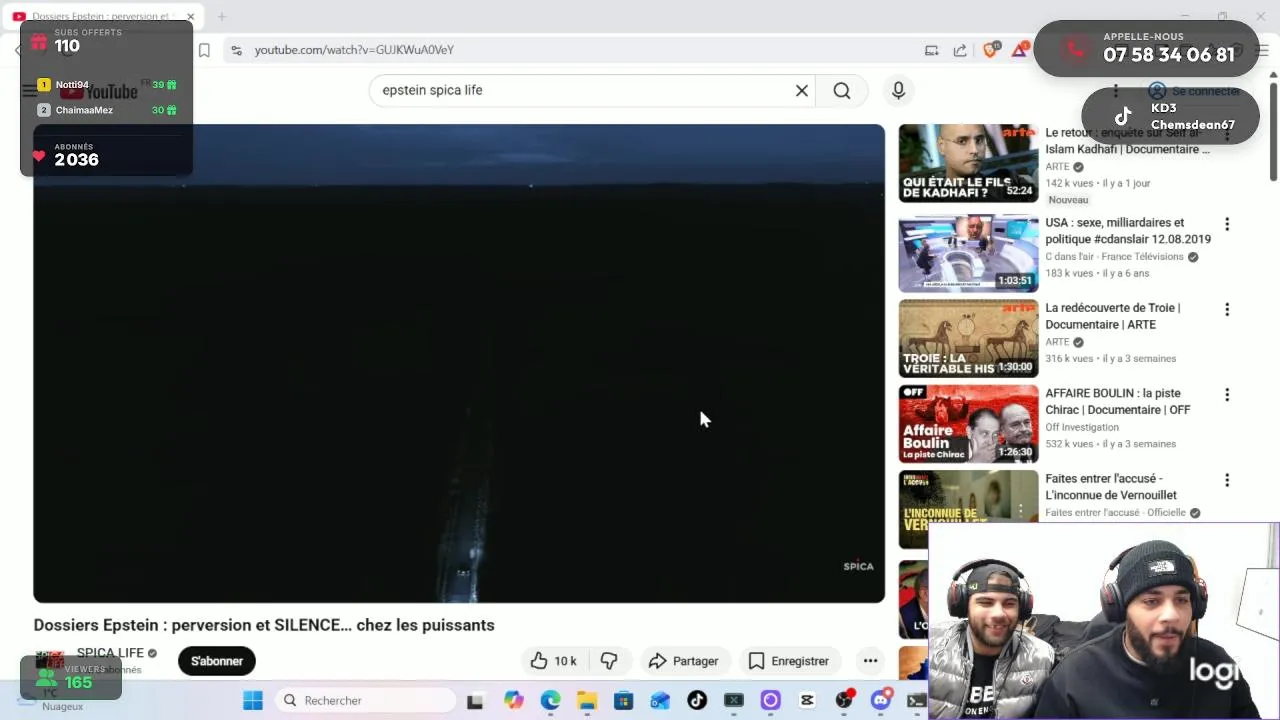The width and height of the screenshot is (1280, 720).
Task: Open ARTE channel under Kadhafi video
Action: click(x=1057, y=167)
